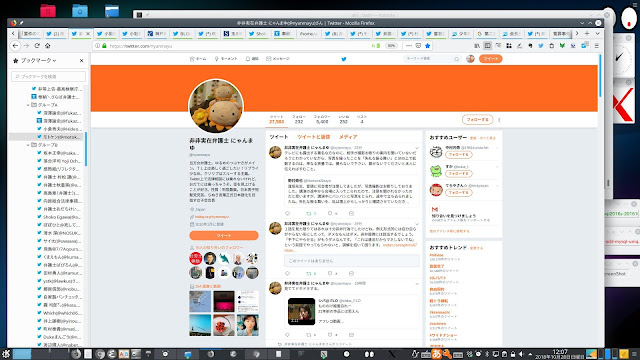Screen dimensions: 640x360
Task: Click the 80% zoom level indicator
Action: (x=391, y=46)
